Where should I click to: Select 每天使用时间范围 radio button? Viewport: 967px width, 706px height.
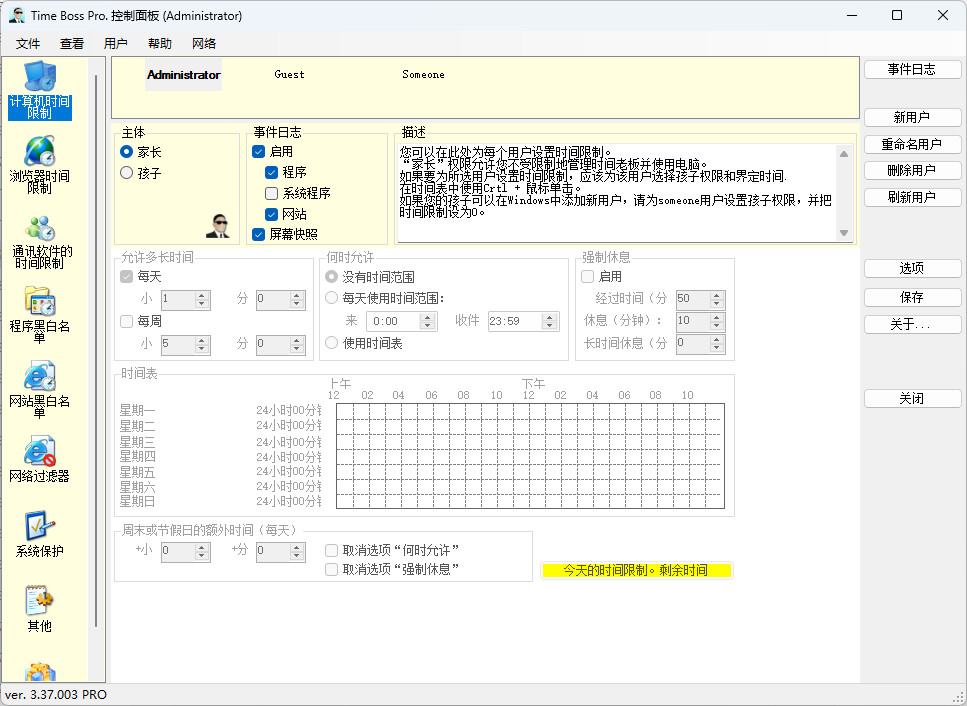click(331, 298)
